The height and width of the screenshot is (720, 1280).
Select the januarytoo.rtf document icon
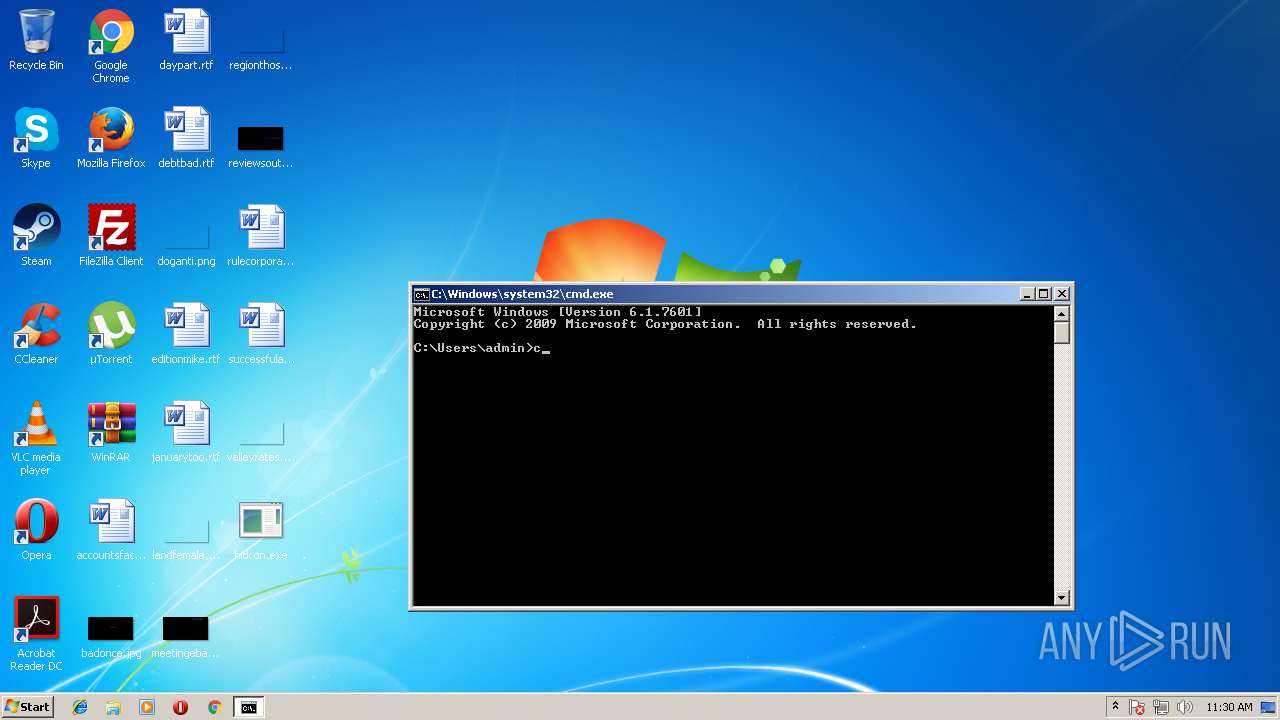click(x=186, y=432)
